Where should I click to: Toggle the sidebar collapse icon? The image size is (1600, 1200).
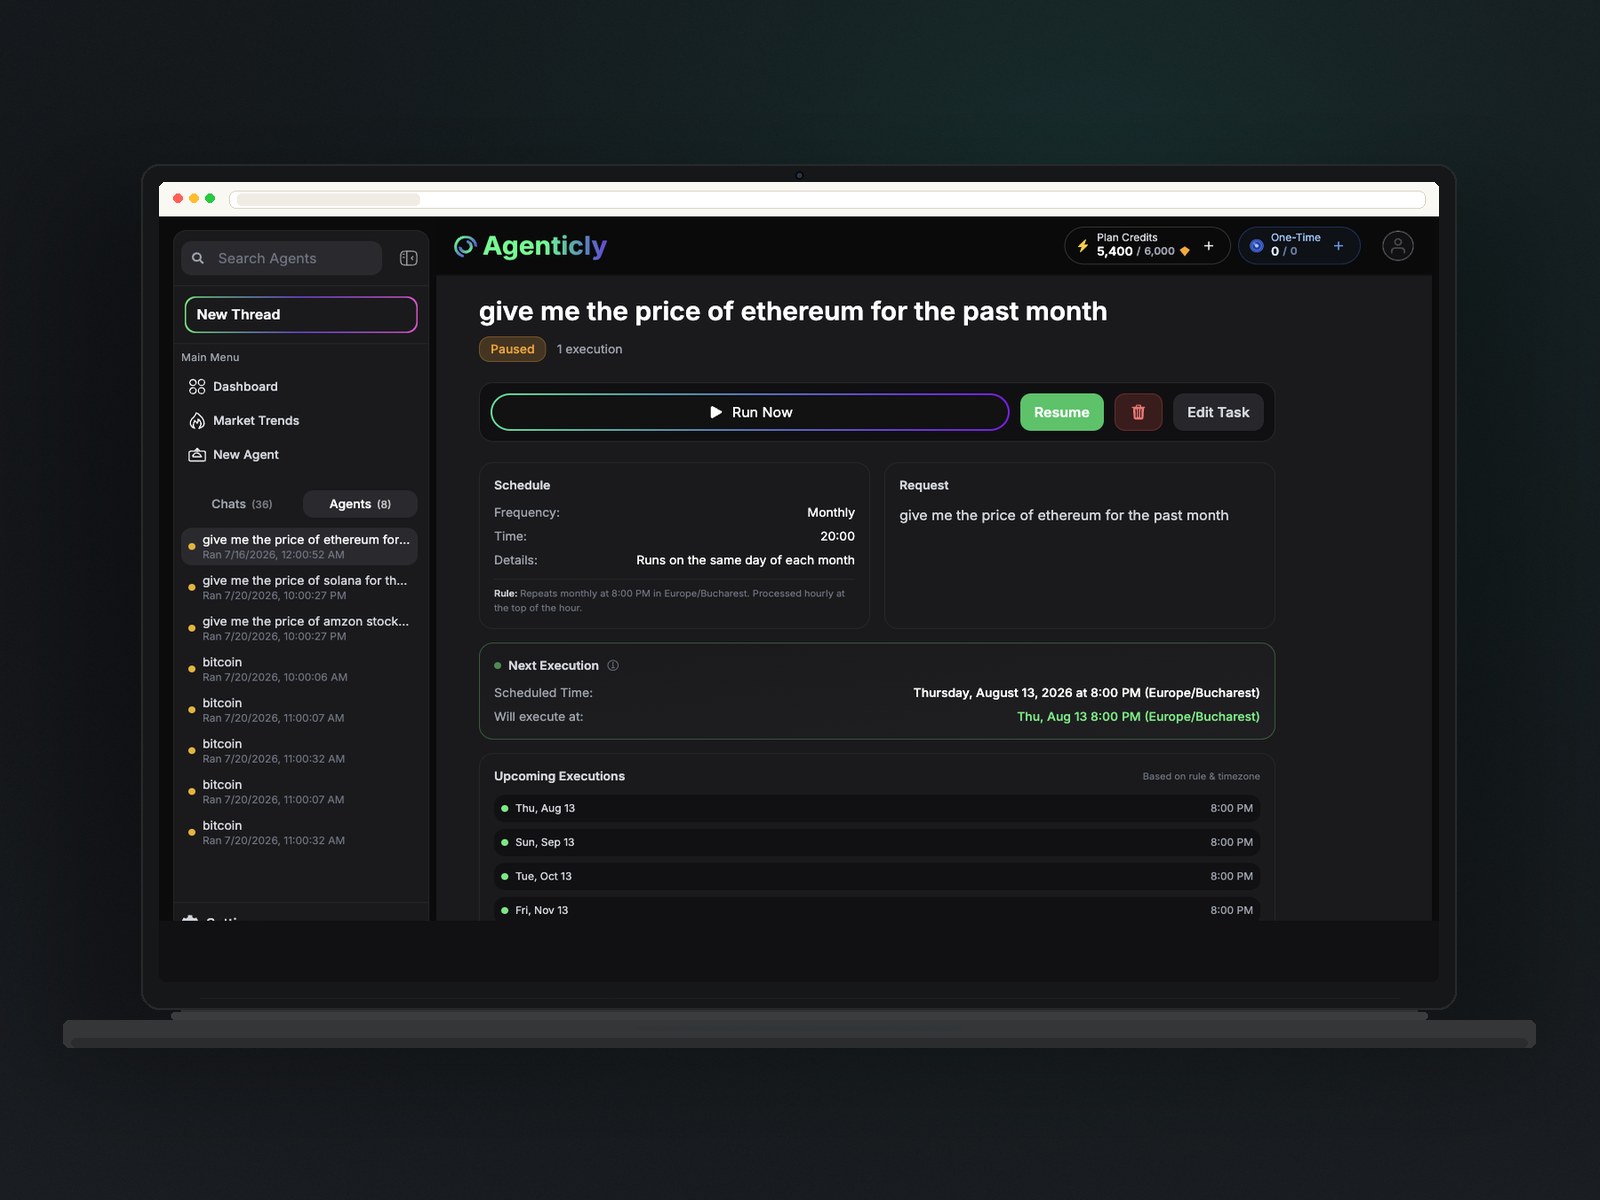tap(408, 258)
